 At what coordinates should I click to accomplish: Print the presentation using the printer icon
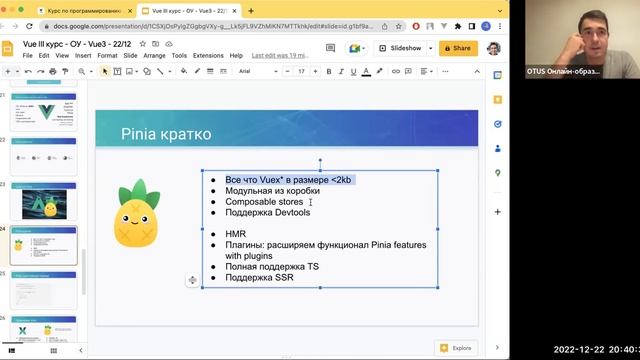tap(53, 71)
